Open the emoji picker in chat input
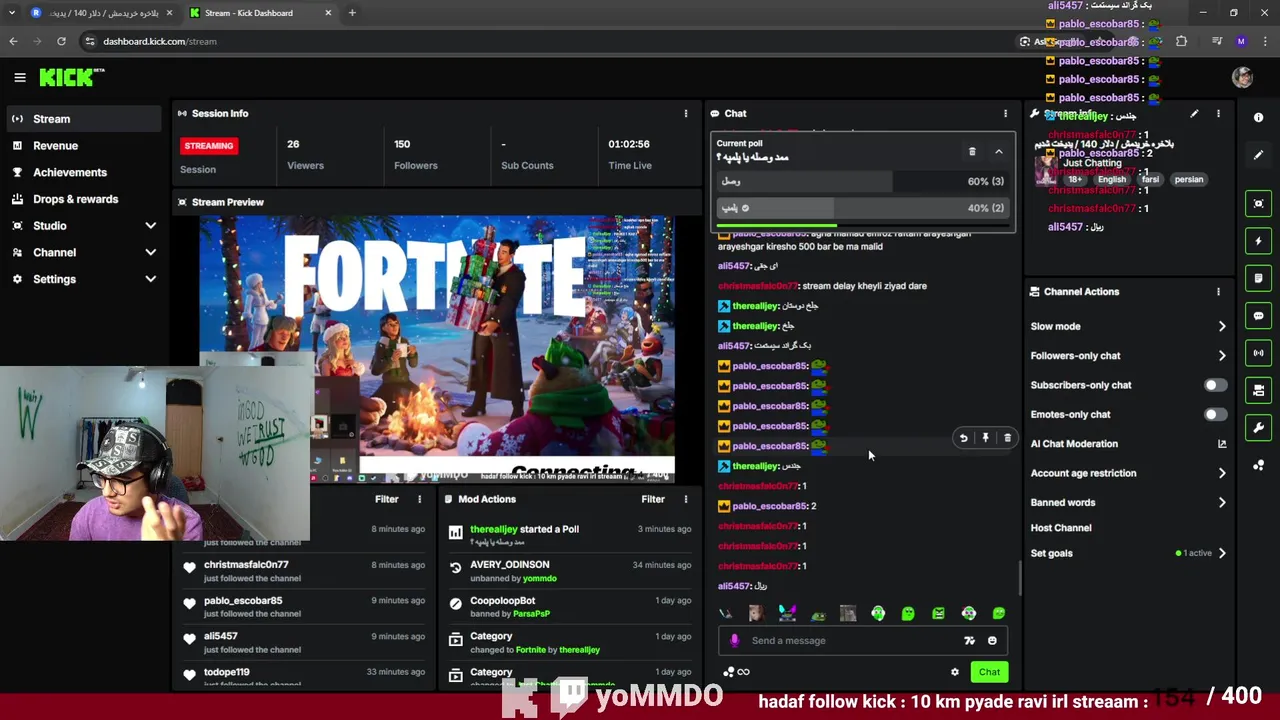This screenshot has height=720, width=1280. pyautogui.click(x=992, y=640)
